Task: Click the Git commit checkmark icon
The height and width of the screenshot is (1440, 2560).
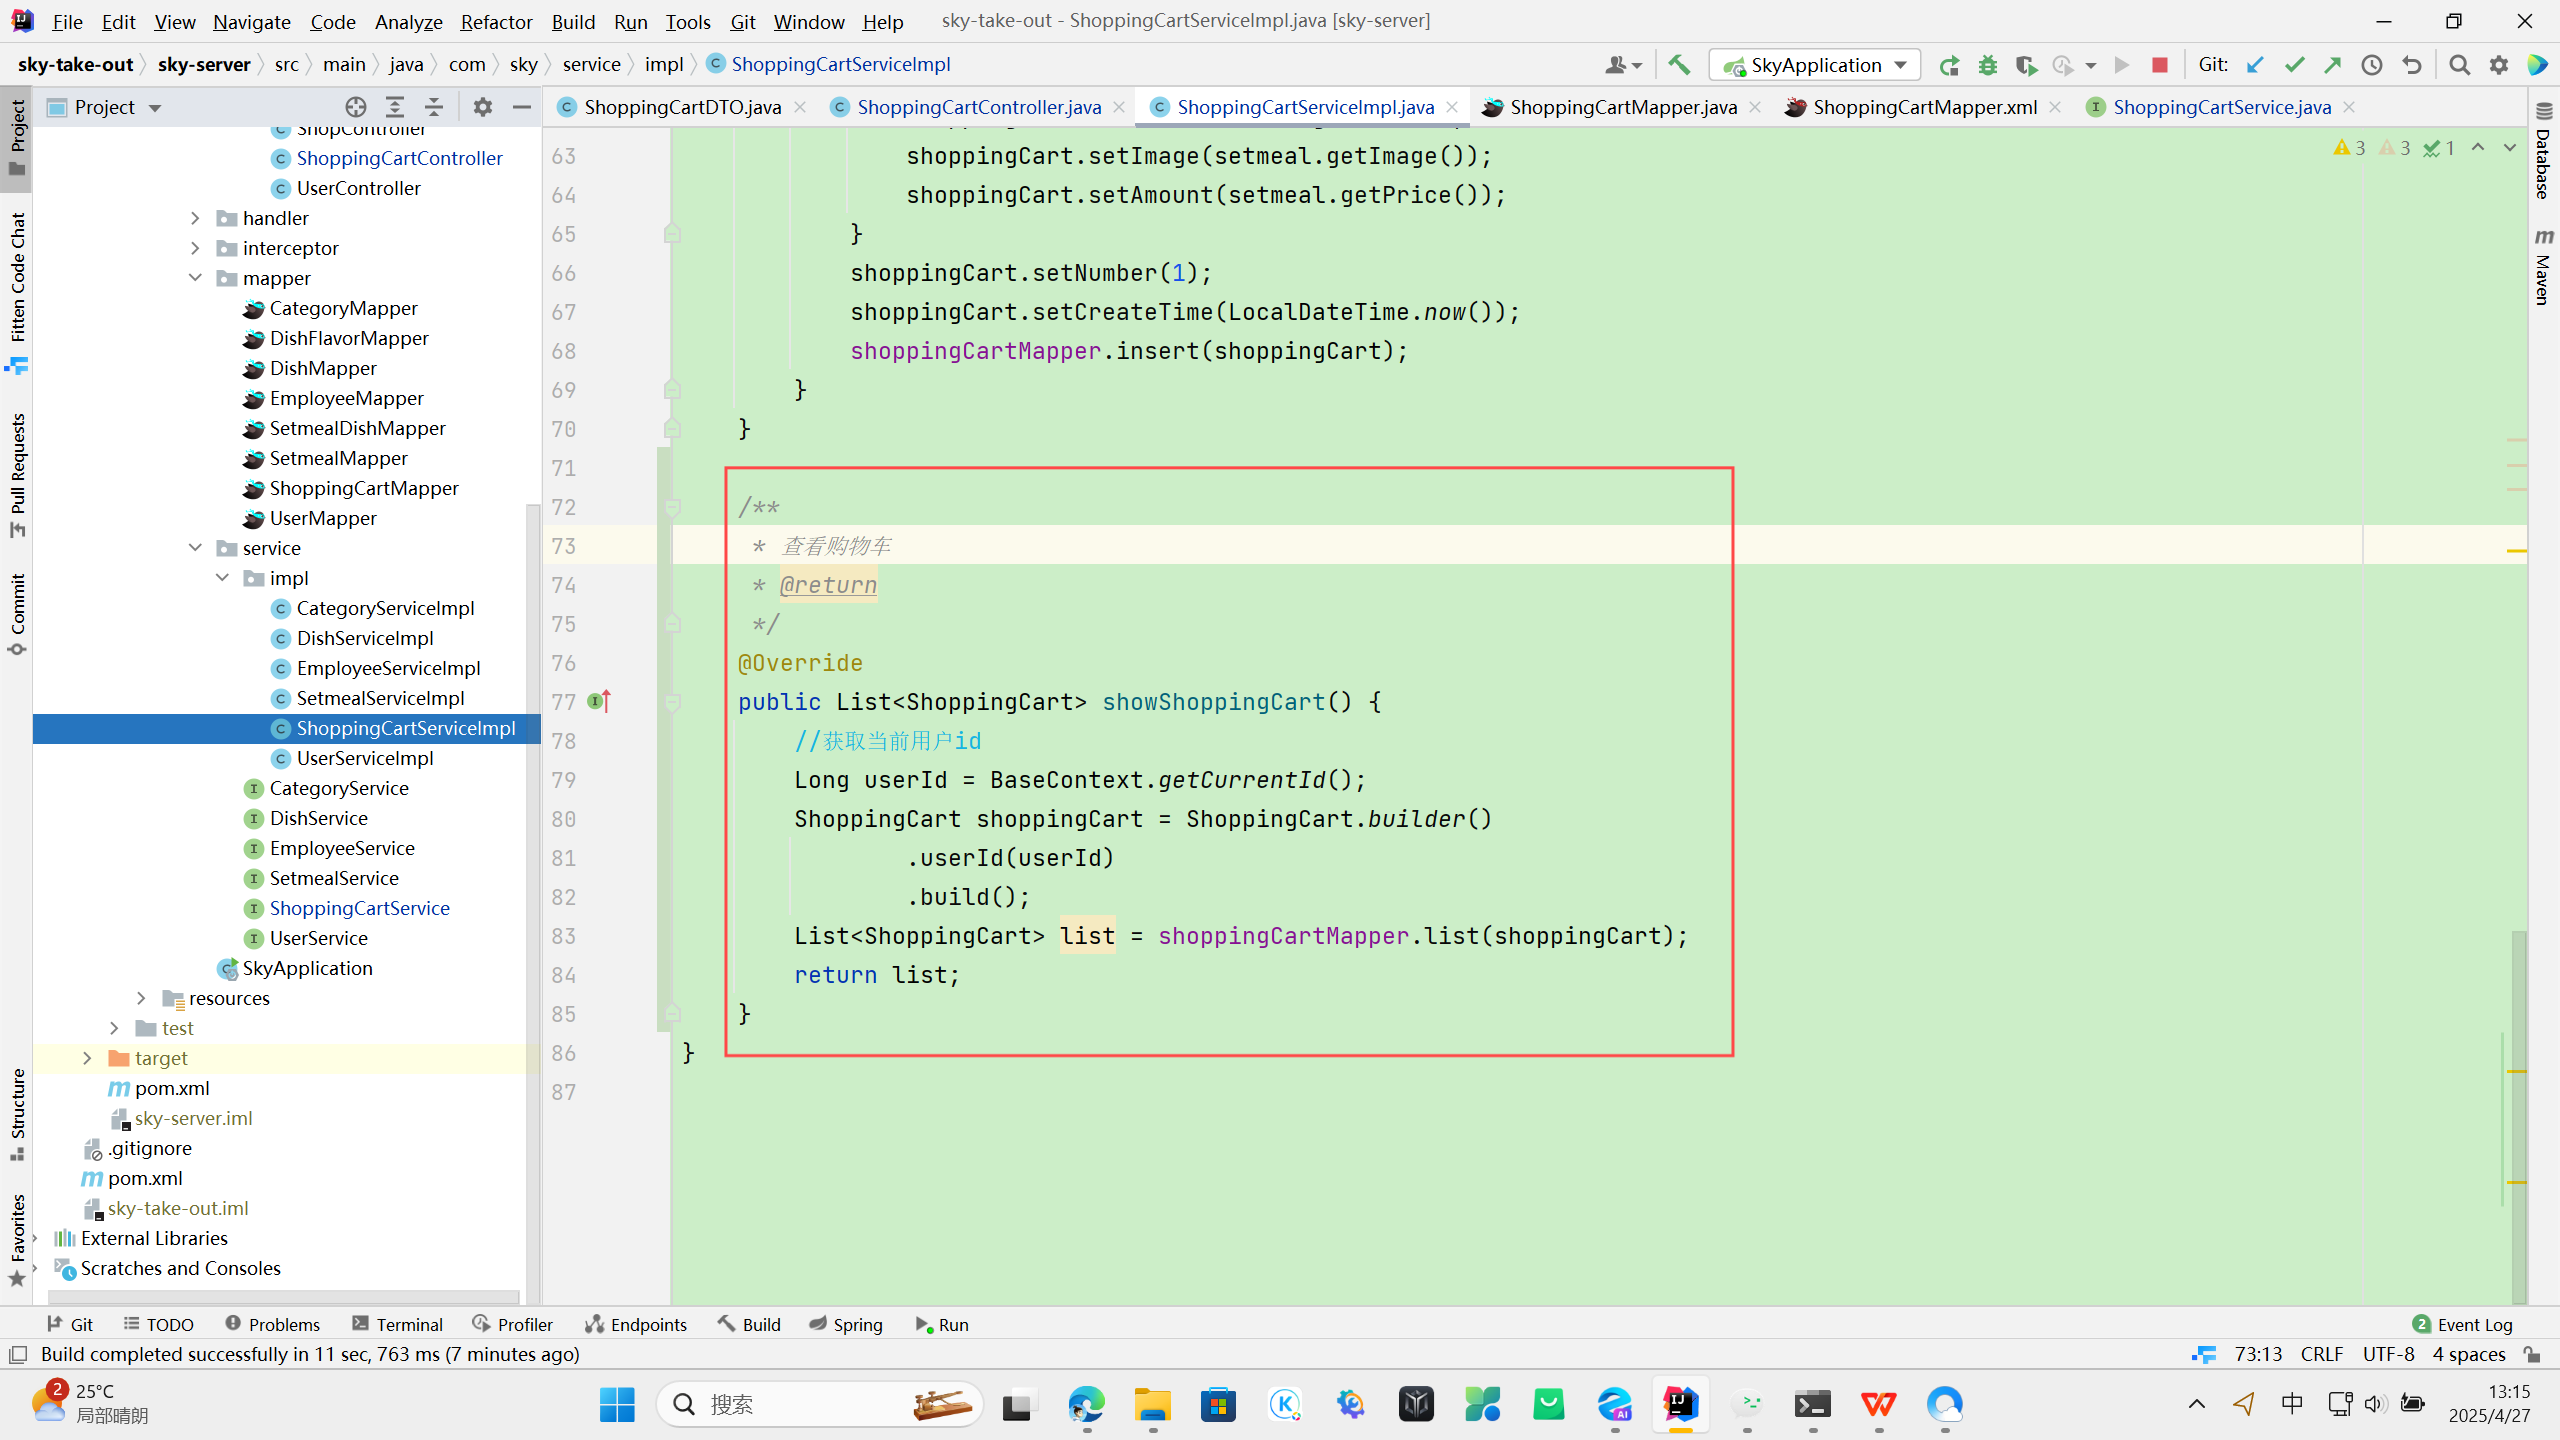Action: pyautogui.click(x=2294, y=65)
